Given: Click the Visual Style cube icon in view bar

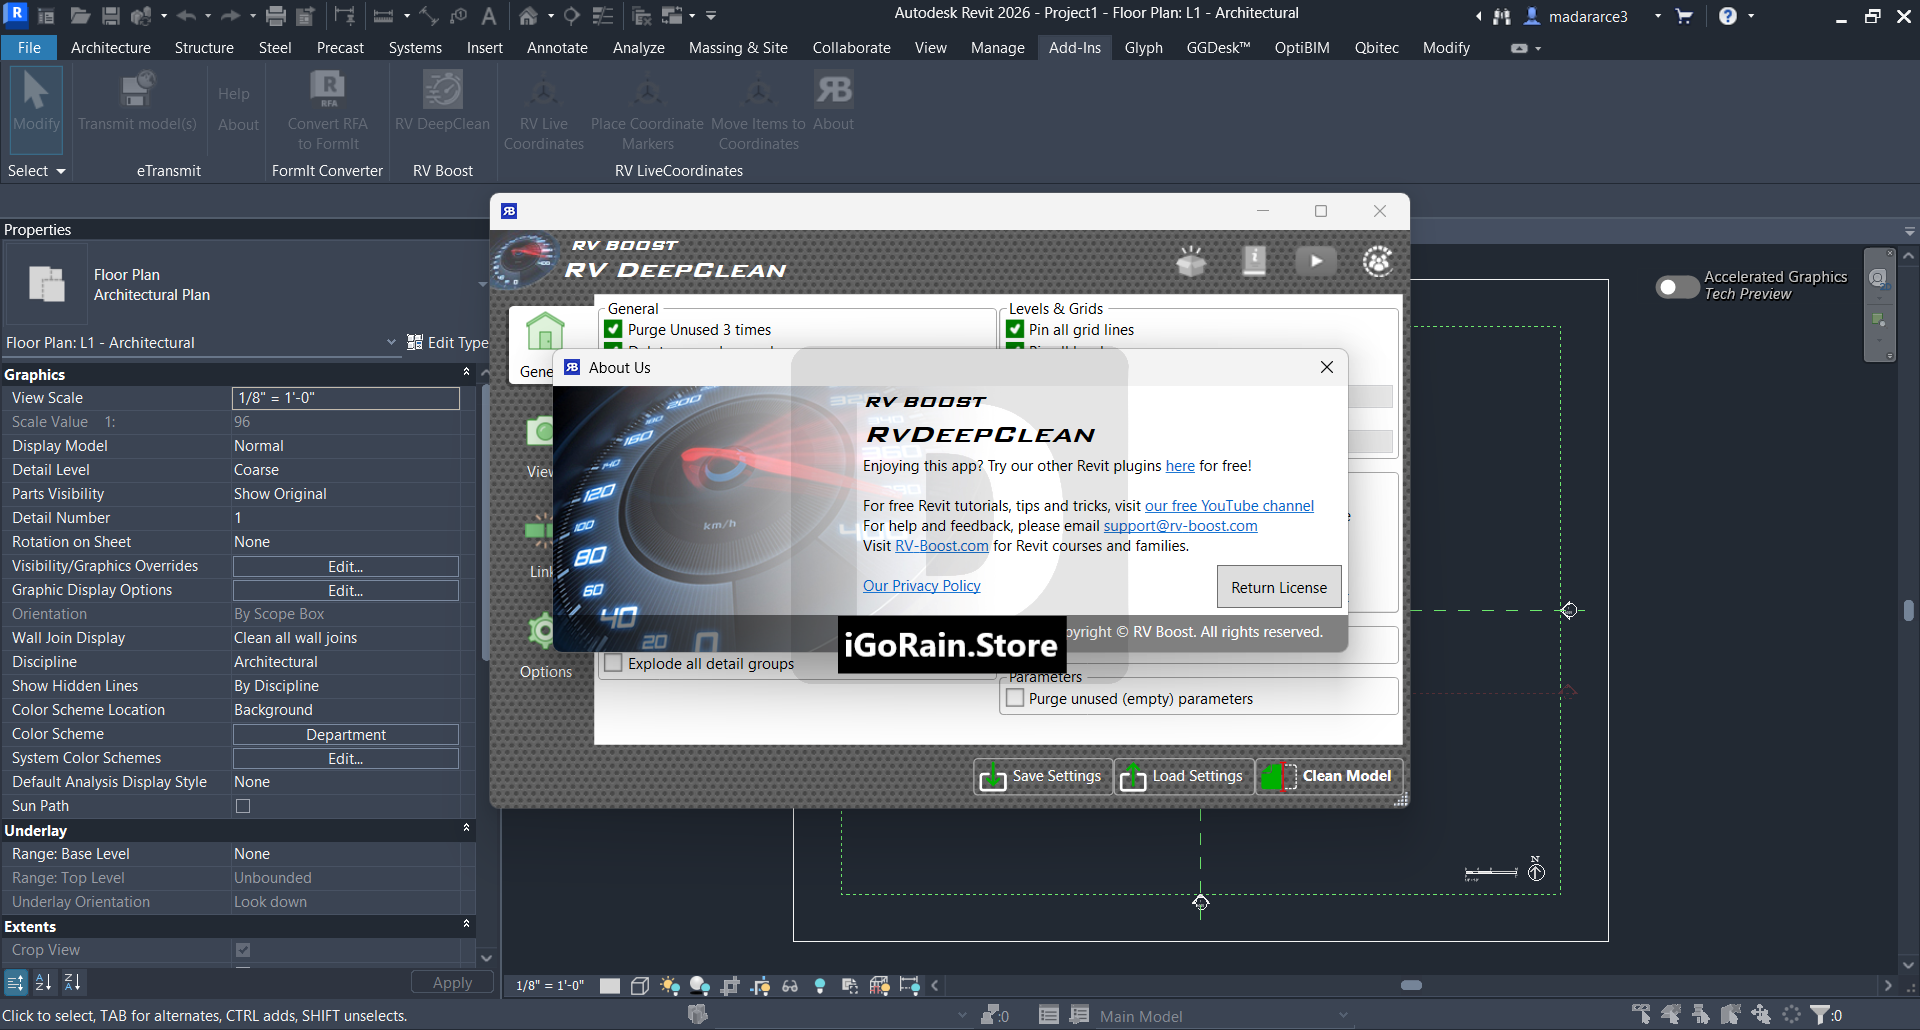Looking at the screenshot, I should (x=640, y=986).
